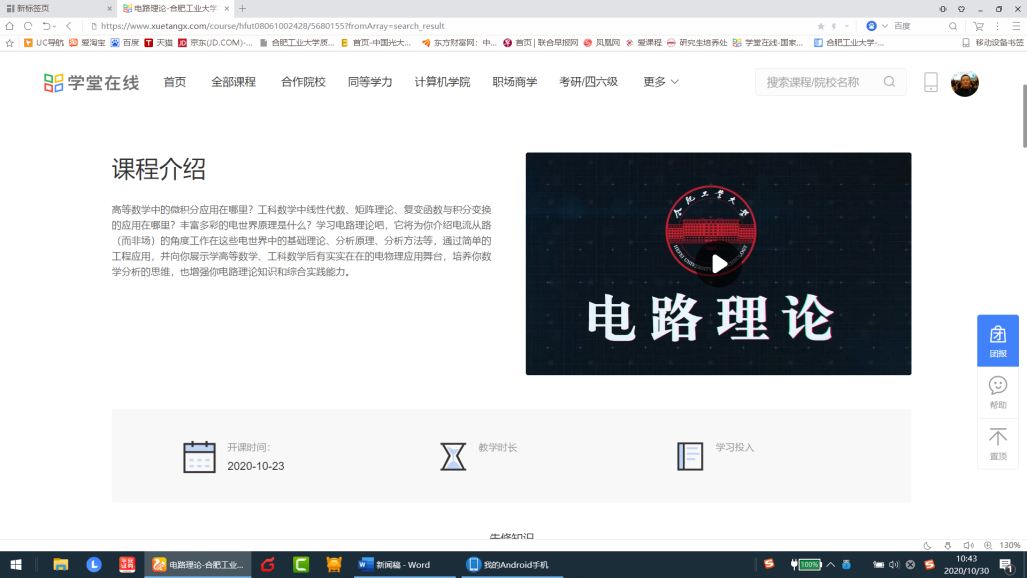This screenshot has height=578, width=1027.
Task: Open the 计算机学院 link
Action: [x=442, y=82]
